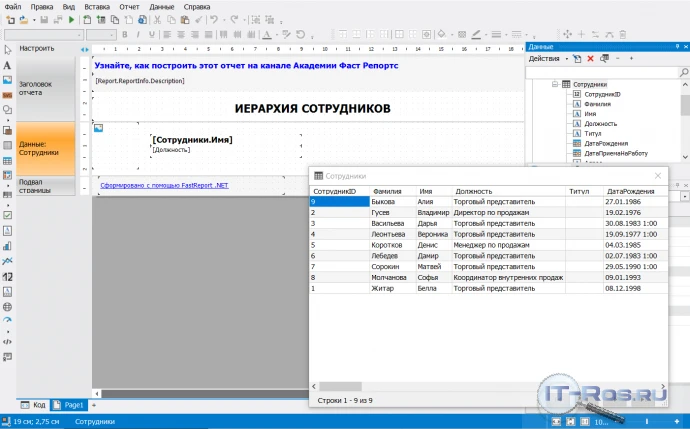Click red X delete icon in Data panel
Image resolution: width=690 pixels, height=429 pixels.
point(591,59)
